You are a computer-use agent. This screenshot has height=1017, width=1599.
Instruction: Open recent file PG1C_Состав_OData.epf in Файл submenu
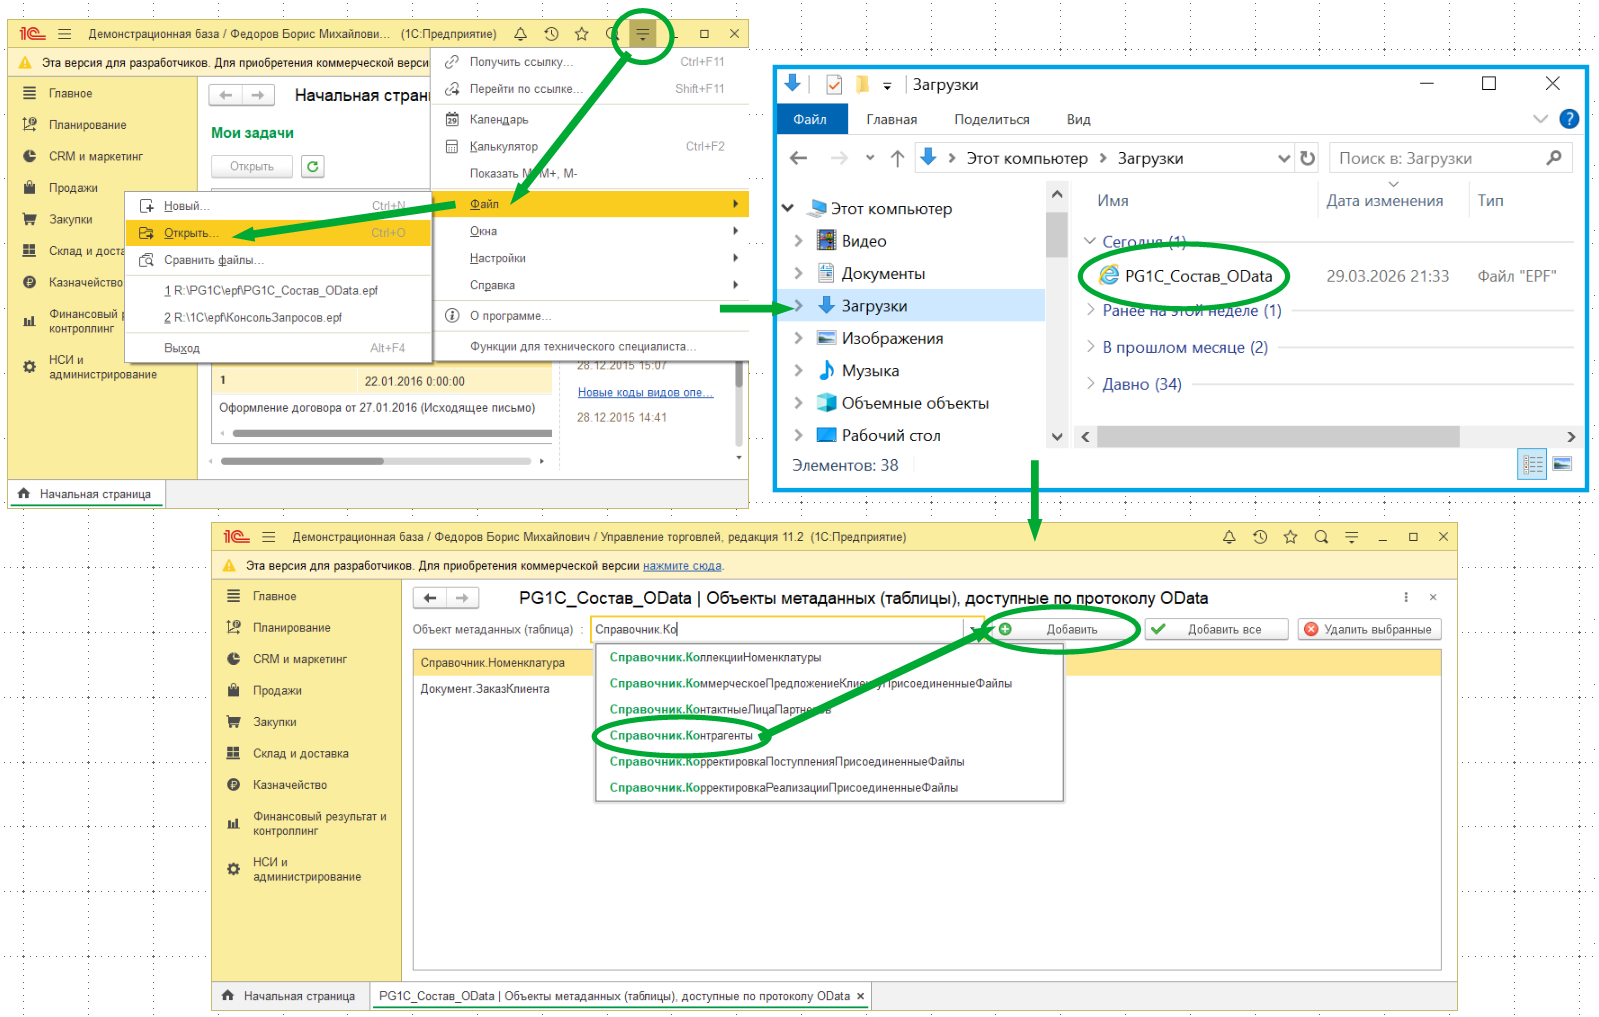tap(279, 291)
